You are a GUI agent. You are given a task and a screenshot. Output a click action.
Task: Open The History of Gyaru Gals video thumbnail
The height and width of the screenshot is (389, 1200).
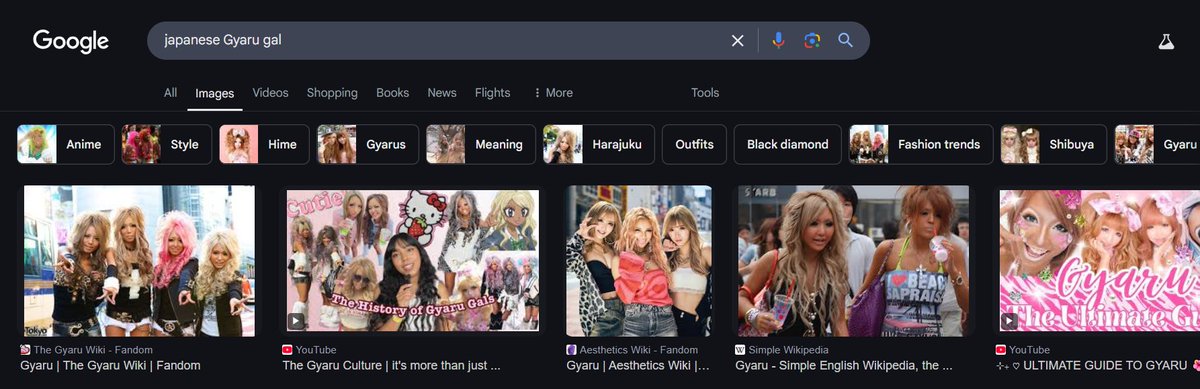(x=412, y=261)
